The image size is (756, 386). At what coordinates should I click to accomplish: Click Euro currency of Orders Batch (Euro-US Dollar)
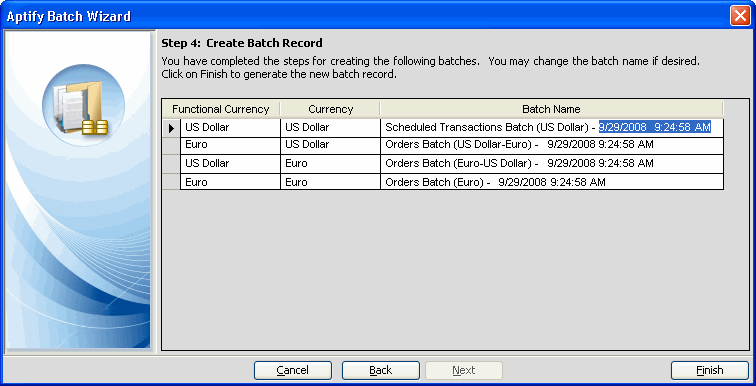[x=330, y=164]
